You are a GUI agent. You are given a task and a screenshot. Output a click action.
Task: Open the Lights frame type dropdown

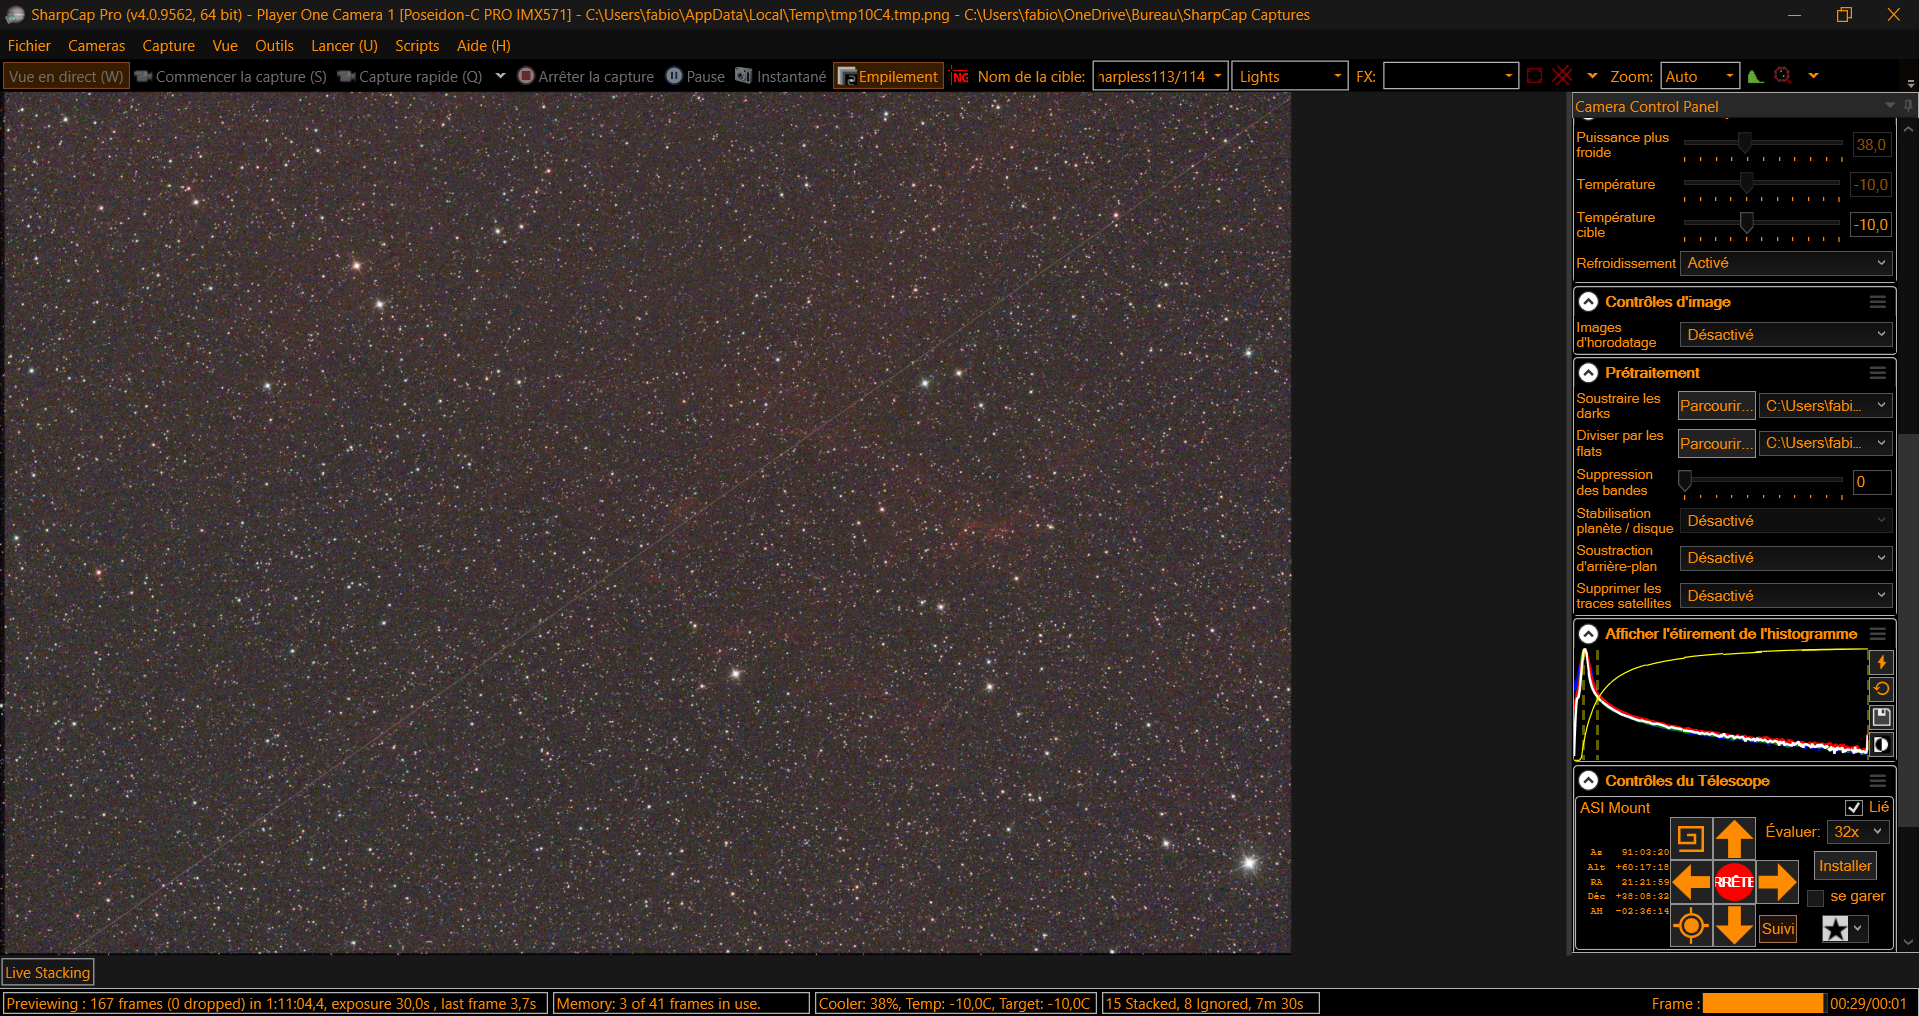click(1290, 77)
